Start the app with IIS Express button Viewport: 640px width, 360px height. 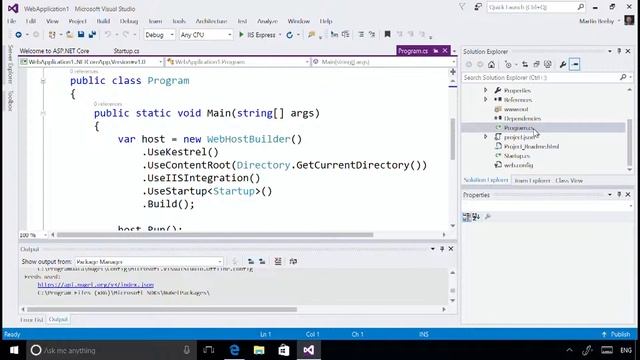(258, 35)
